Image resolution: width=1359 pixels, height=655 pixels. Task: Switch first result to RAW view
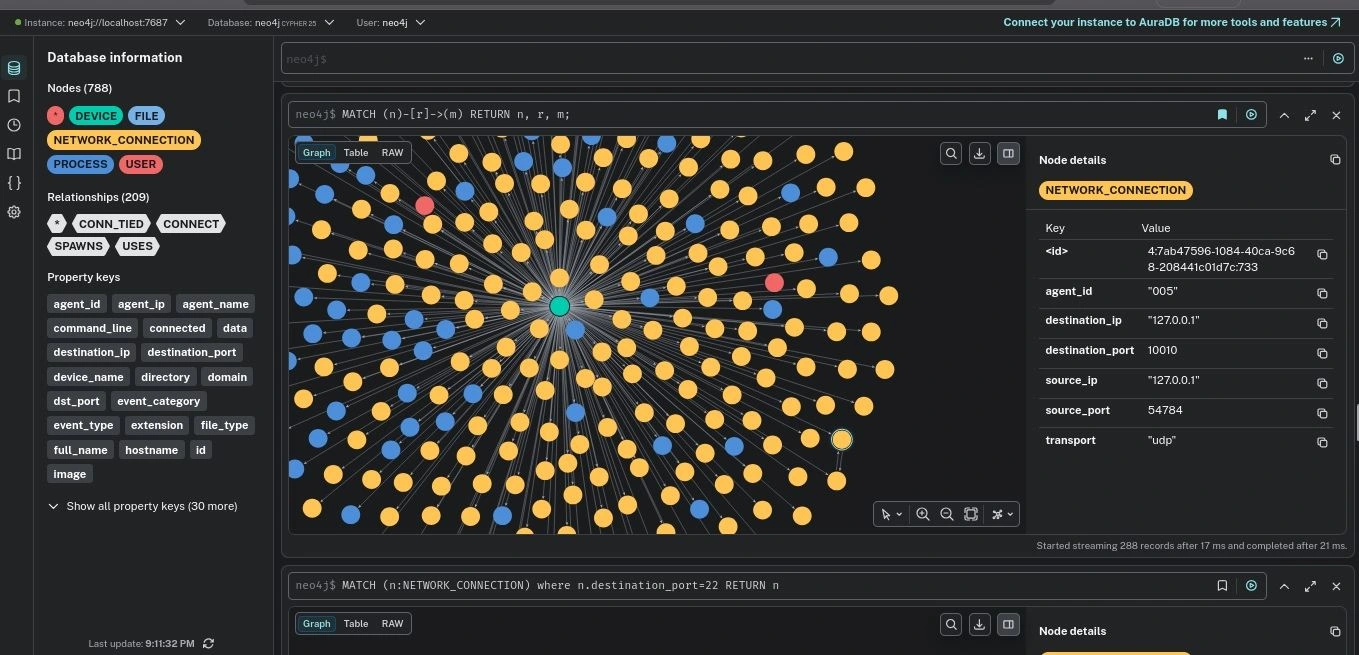(x=392, y=153)
